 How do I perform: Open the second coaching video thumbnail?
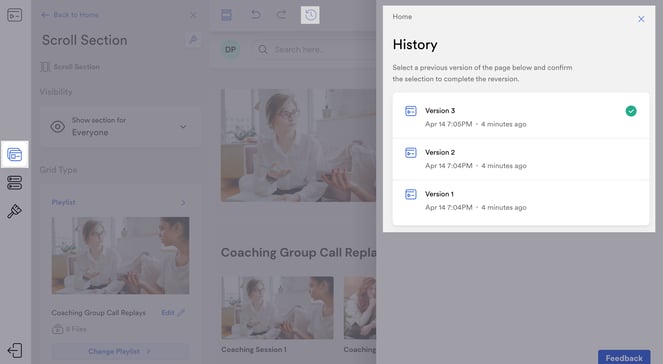click(x=360, y=308)
